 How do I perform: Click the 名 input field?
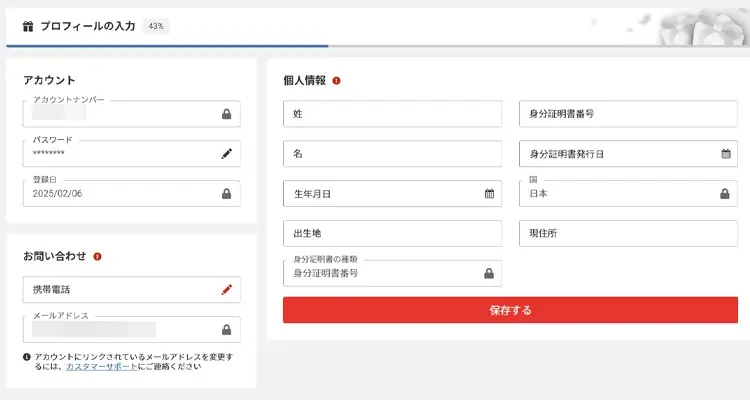[392, 154]
